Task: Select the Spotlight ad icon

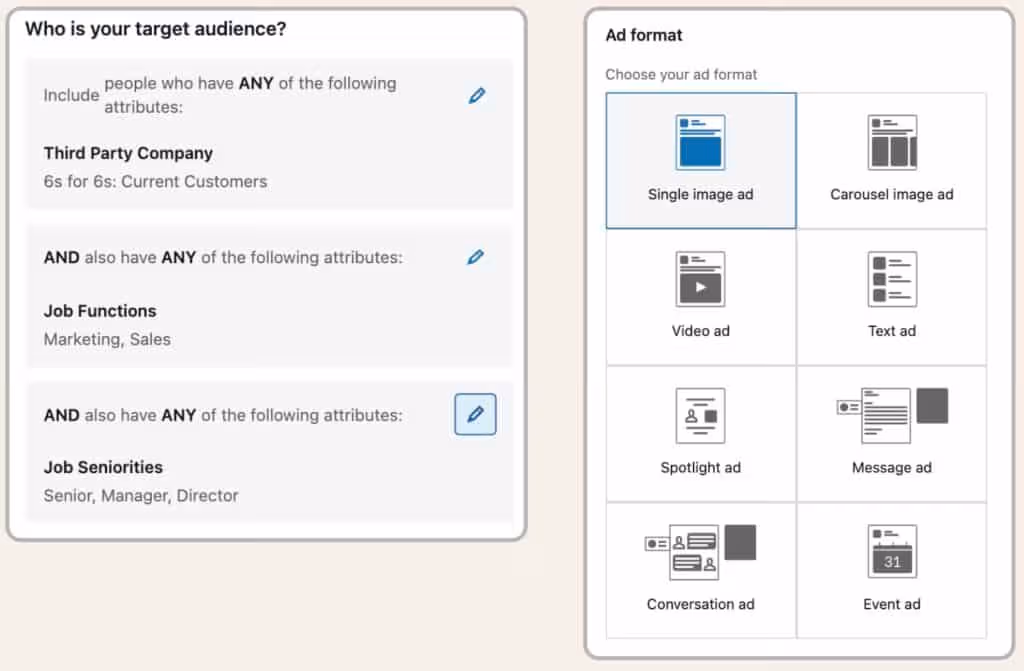Action: (x=700, y=416)
